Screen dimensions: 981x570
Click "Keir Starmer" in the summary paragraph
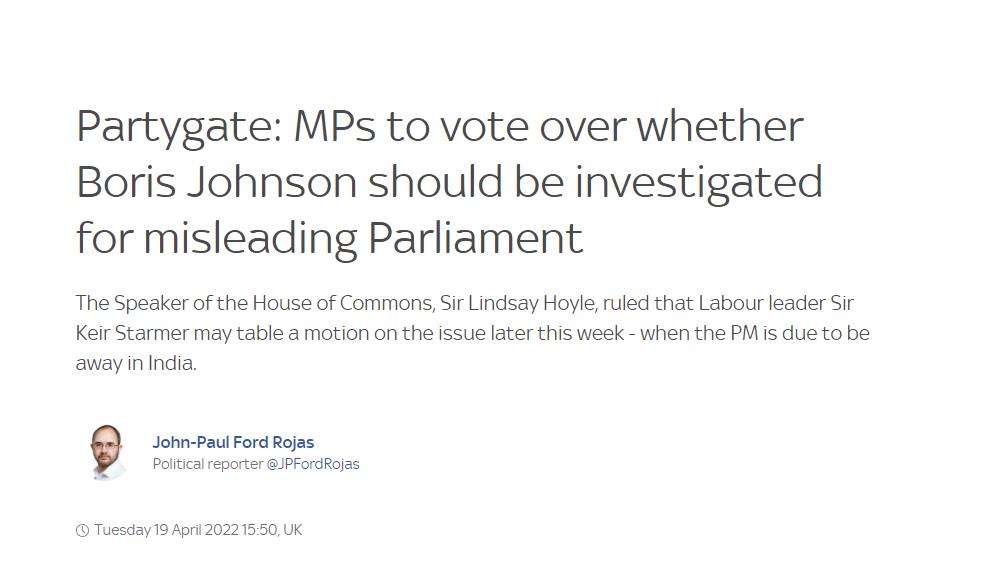click(132, 333)
